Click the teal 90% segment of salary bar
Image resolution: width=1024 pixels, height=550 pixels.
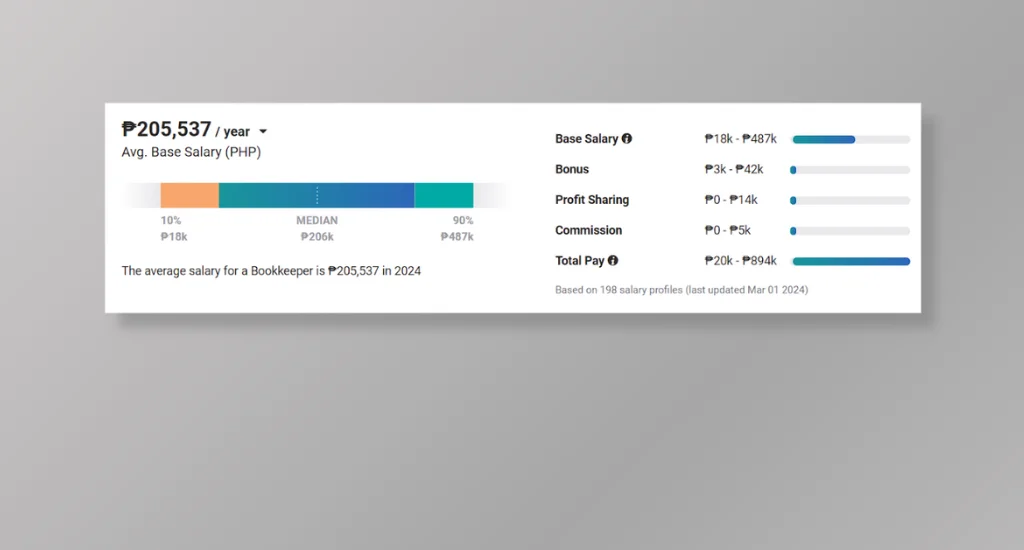pos(443,195)
